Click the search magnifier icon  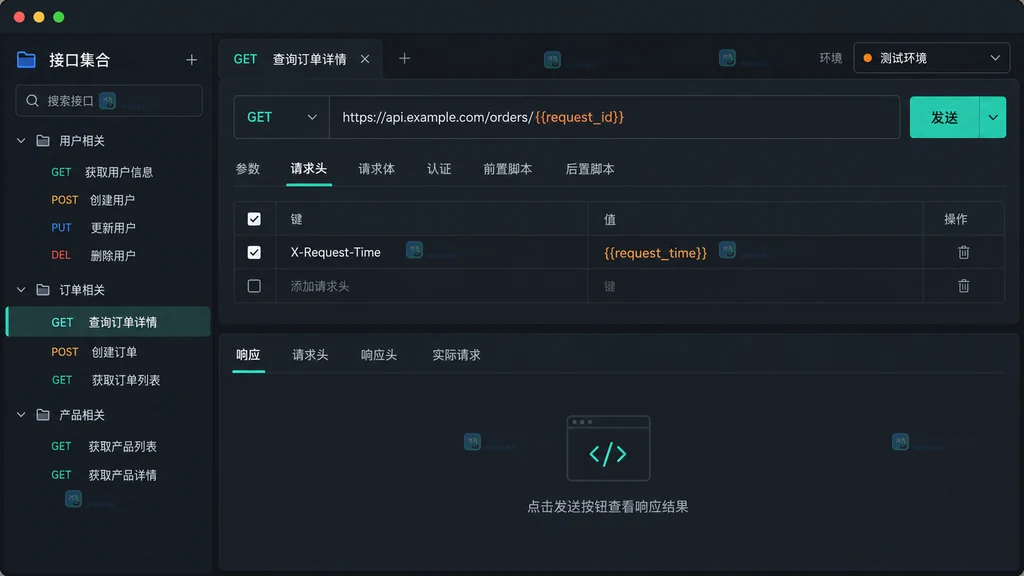(32, 101)
